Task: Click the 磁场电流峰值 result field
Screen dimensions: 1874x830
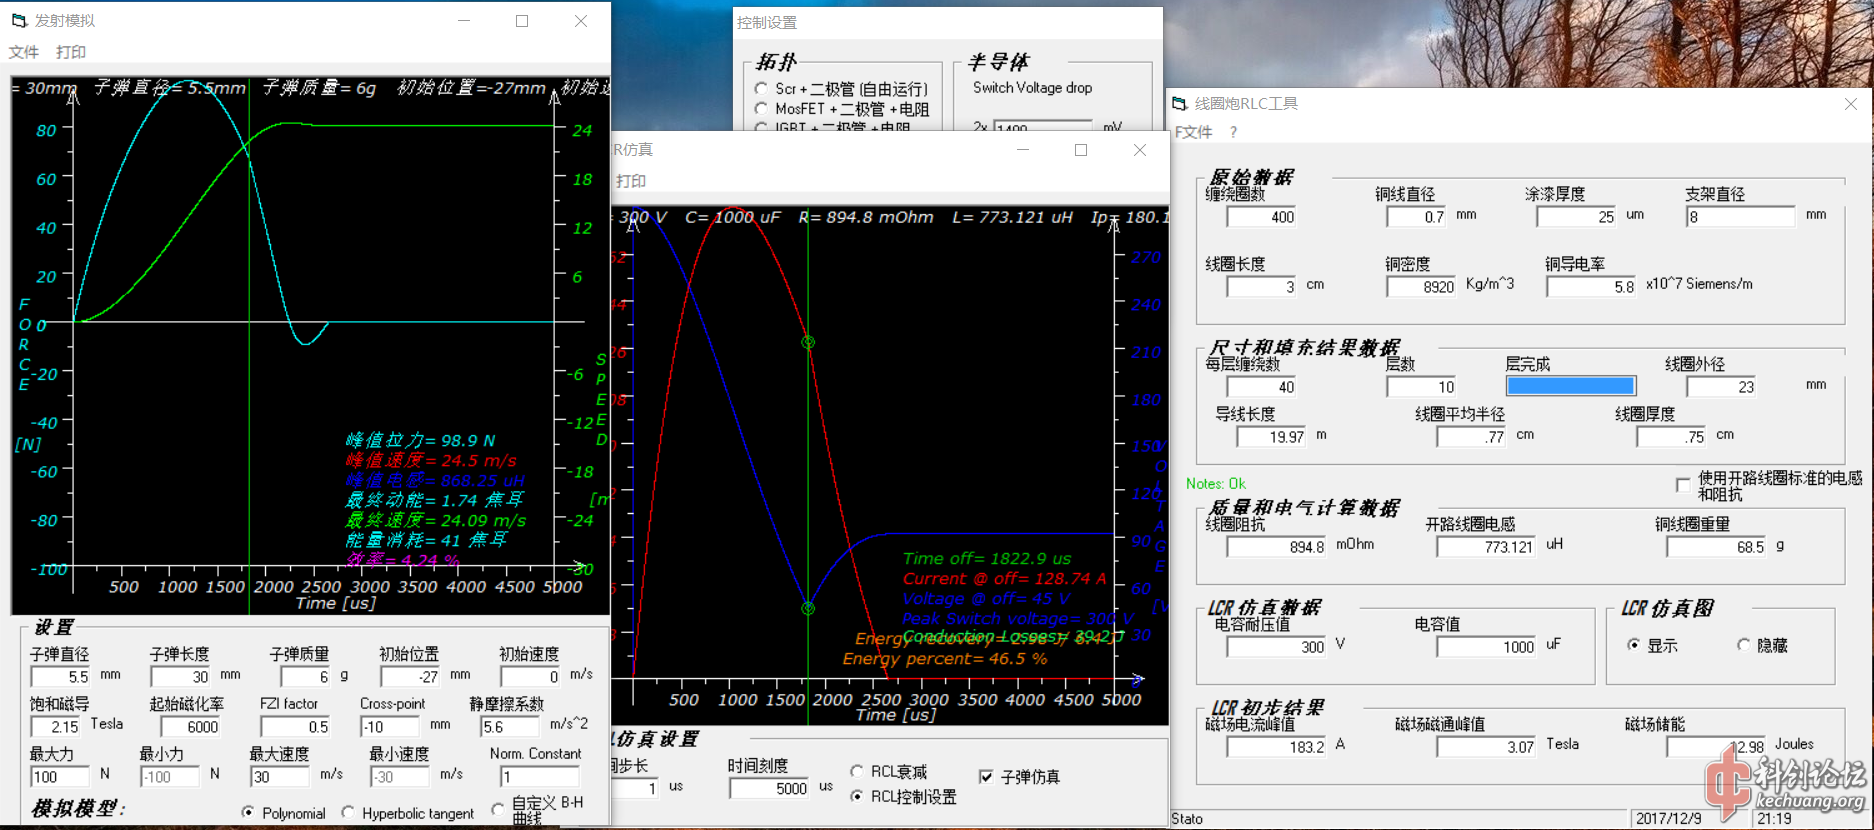Action: point(1276,747)
